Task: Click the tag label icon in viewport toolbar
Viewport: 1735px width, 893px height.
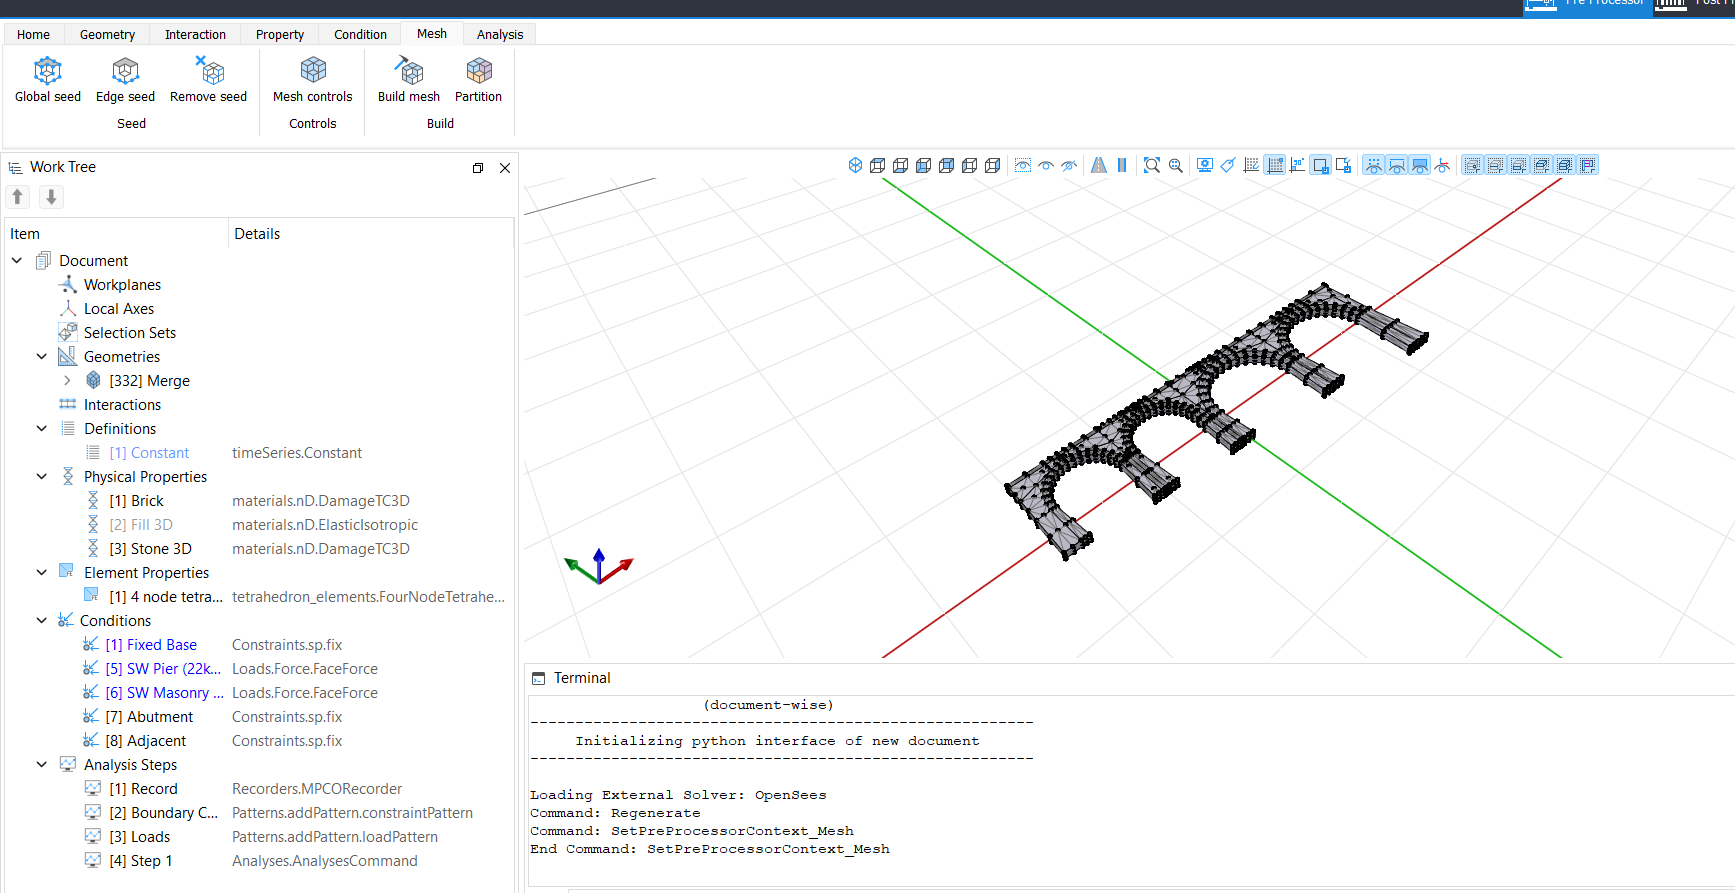Action: point(1228,165)
